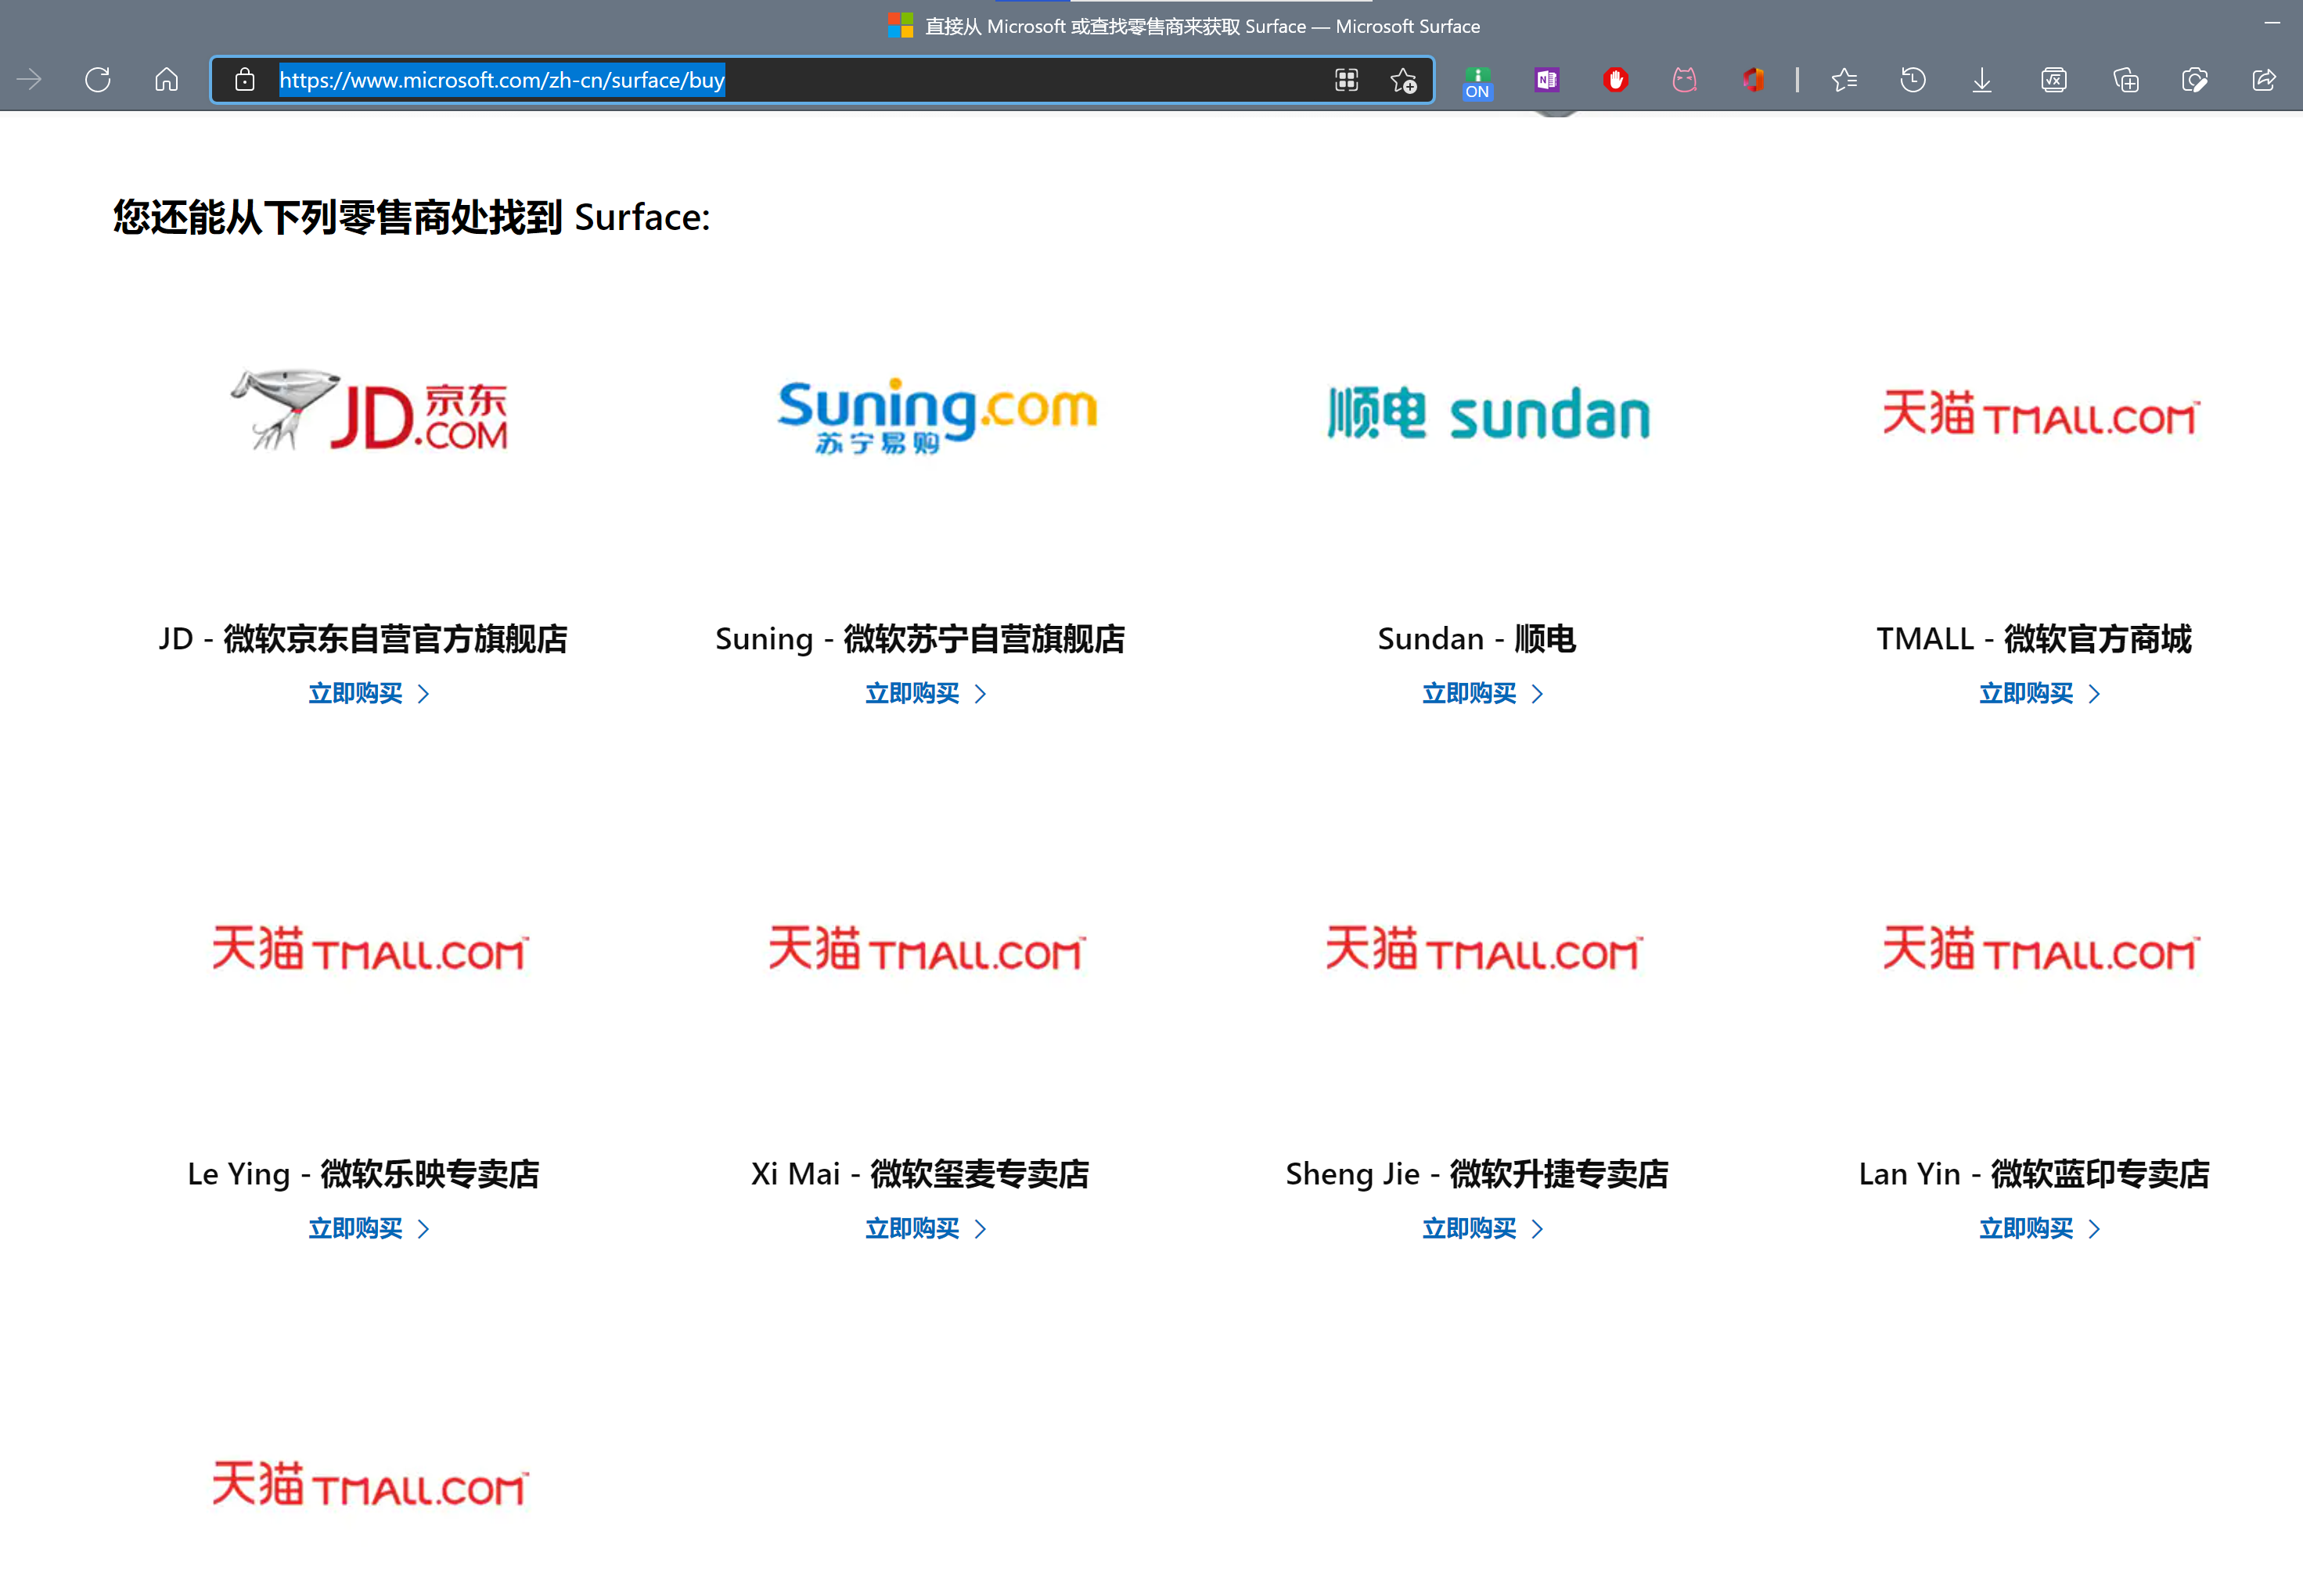Click 立即购买 under Suning 微软苏宁自营旗舰店
Image resolution: width=2303 pixels, height=1596 pixels.
(x=926, y=694)
